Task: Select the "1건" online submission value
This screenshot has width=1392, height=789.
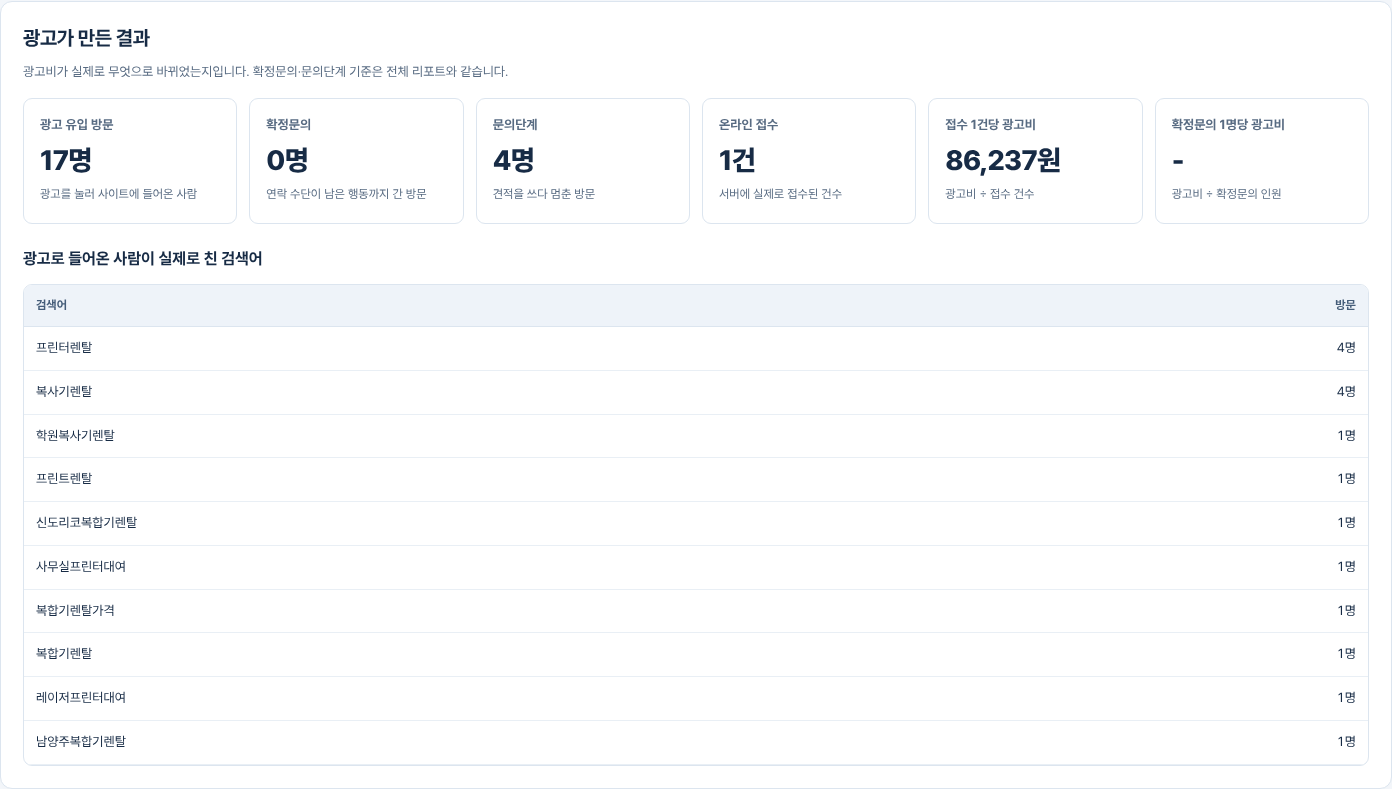Action: pyautogui.click(x=737, y=160)
